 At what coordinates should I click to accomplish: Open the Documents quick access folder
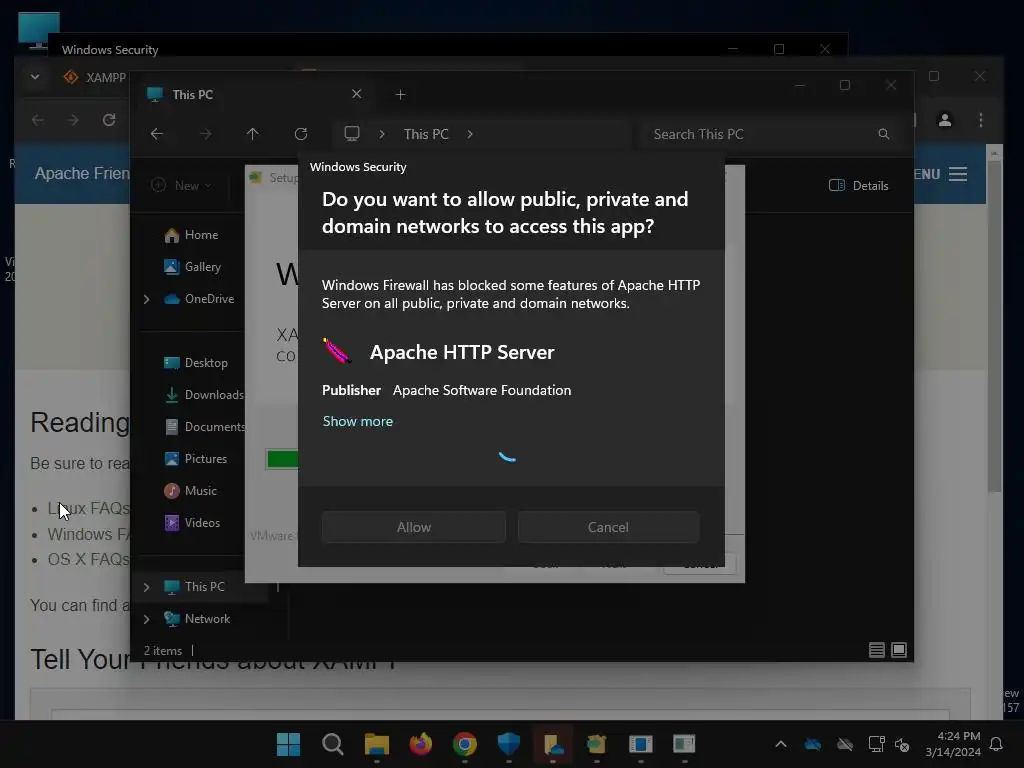(x=204, y=426)
